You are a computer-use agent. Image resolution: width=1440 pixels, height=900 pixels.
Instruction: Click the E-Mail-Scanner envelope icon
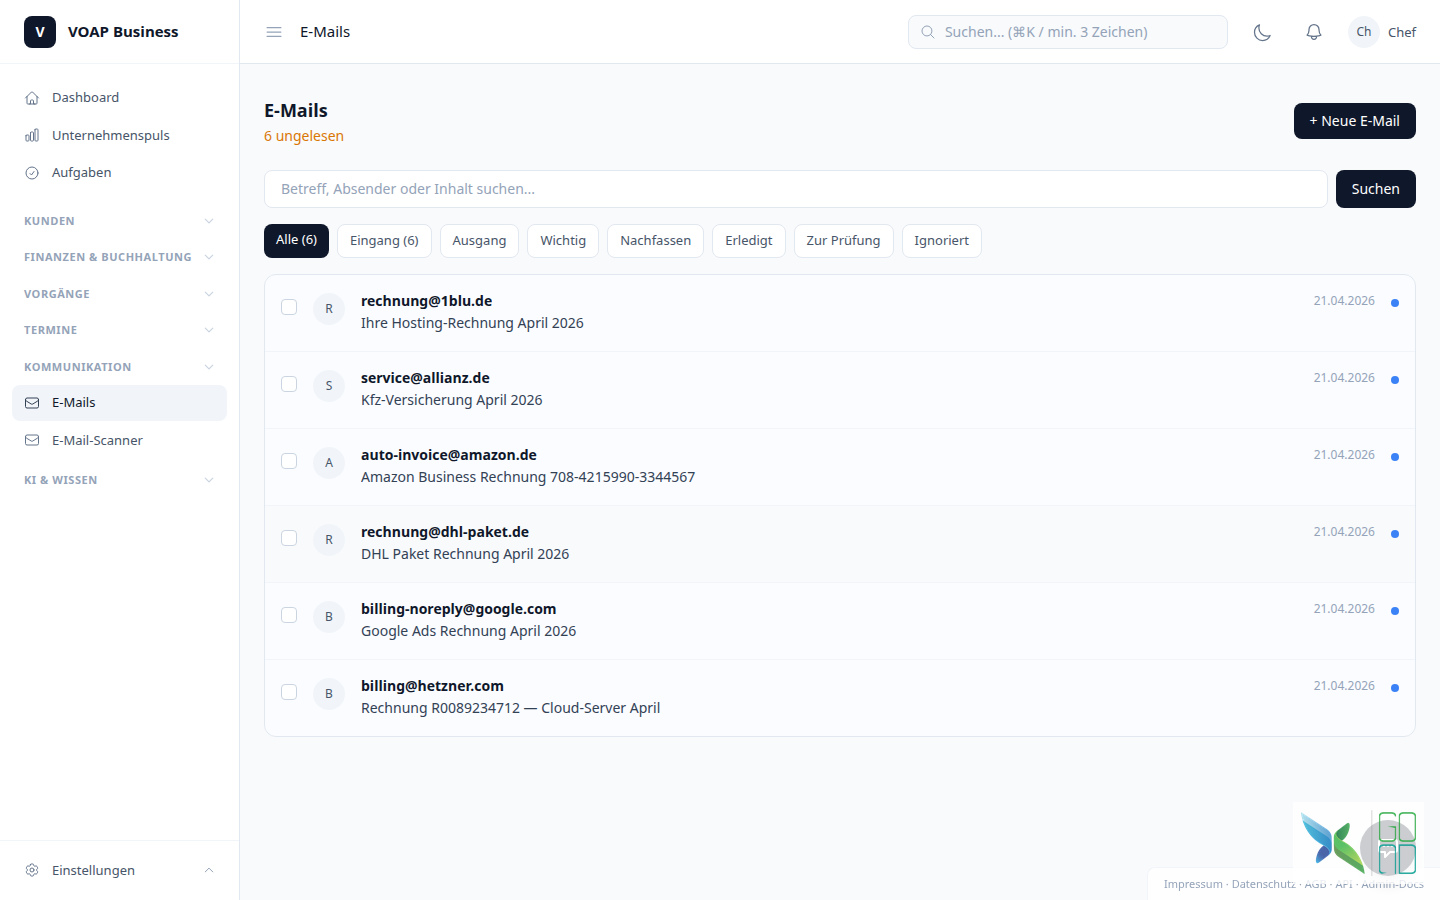32,440
